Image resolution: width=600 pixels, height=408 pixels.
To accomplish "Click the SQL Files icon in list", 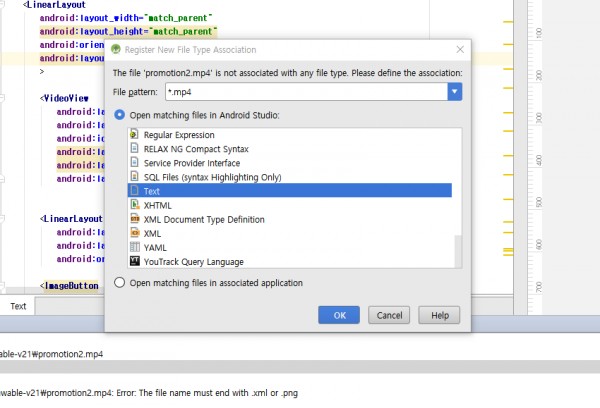I will point(134,176).
